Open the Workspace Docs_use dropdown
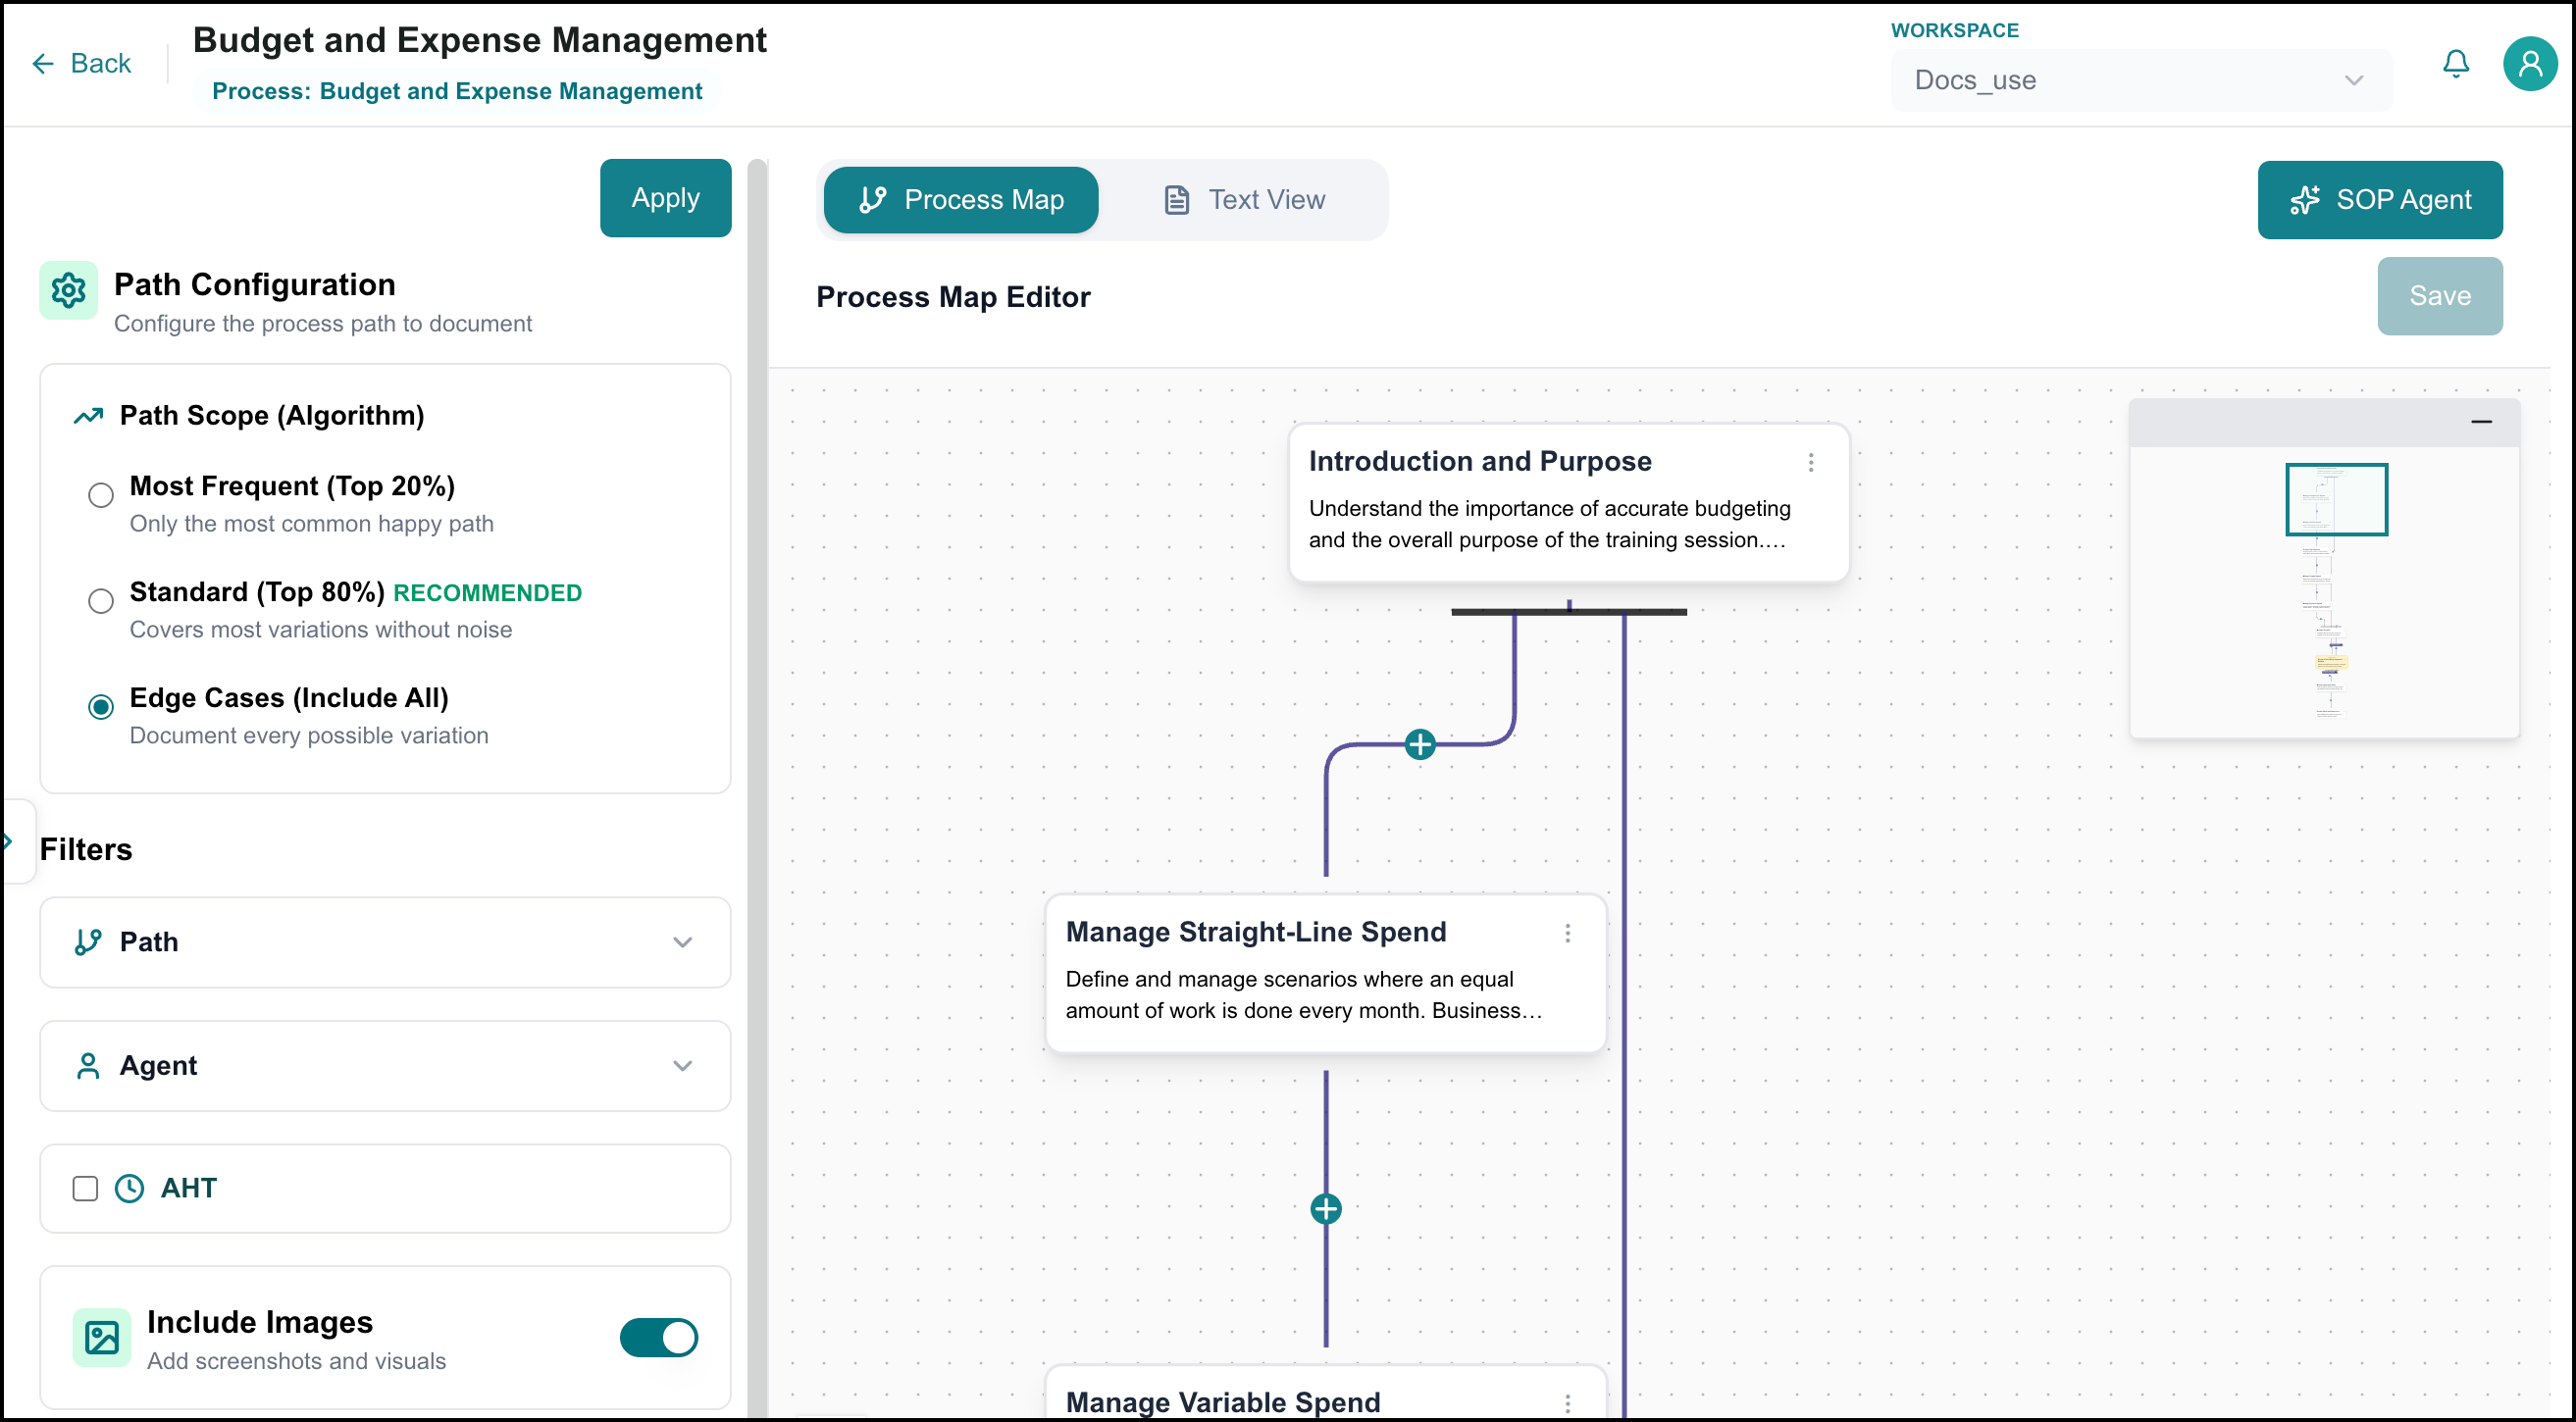This screenshot has width=2576, height=1422. pos(2141,80)
